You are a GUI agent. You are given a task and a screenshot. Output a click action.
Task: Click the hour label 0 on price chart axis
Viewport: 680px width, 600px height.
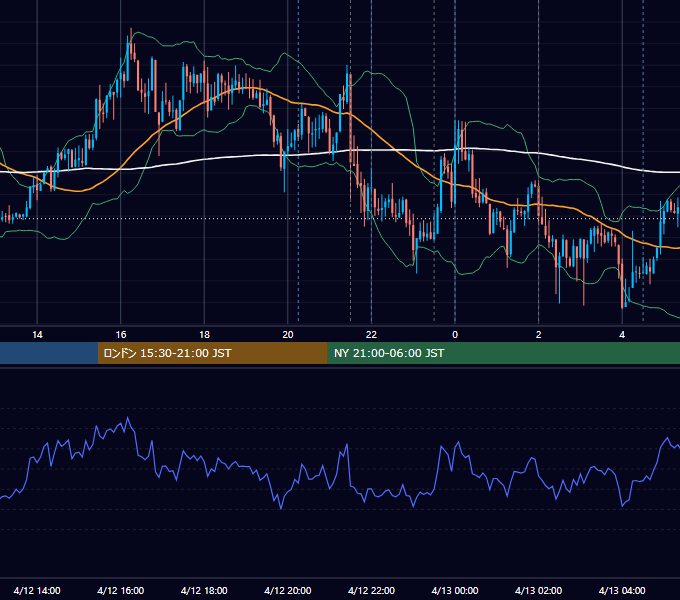pos(455,335)
